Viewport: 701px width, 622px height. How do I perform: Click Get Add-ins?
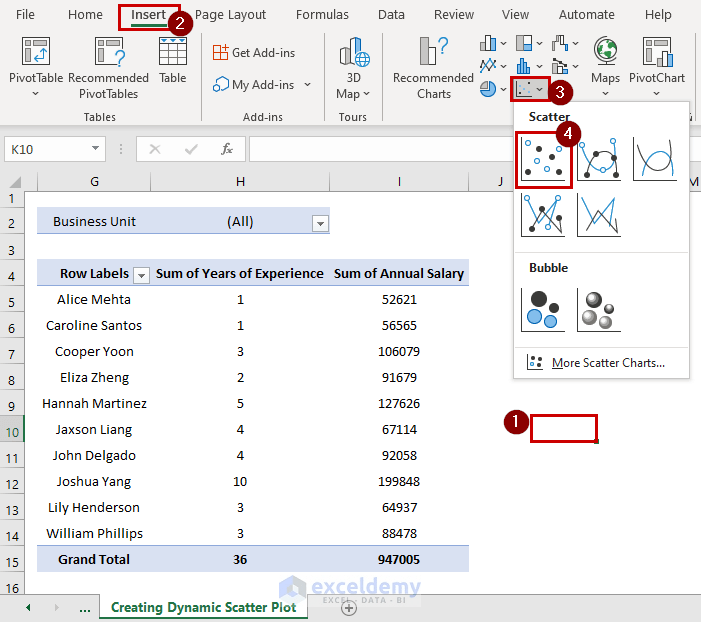tap(253, 53)
